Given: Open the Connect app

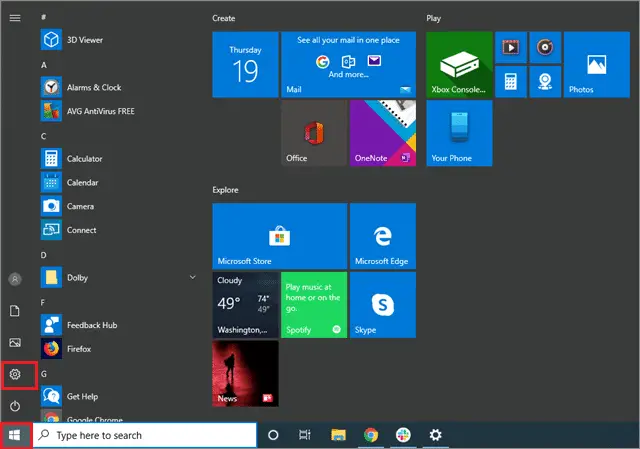Looking at the screenshot, I should point(118,230).
